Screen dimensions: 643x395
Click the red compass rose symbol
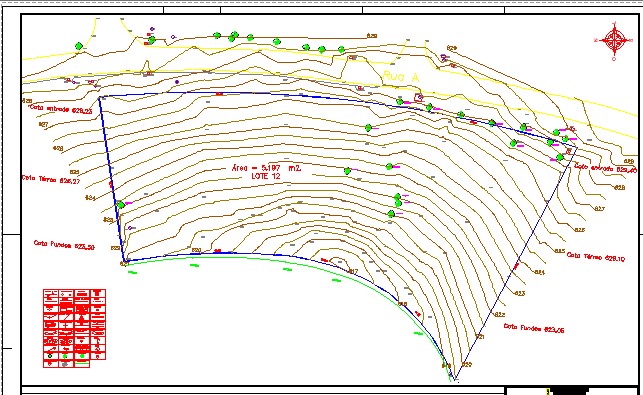pos(614,40)
